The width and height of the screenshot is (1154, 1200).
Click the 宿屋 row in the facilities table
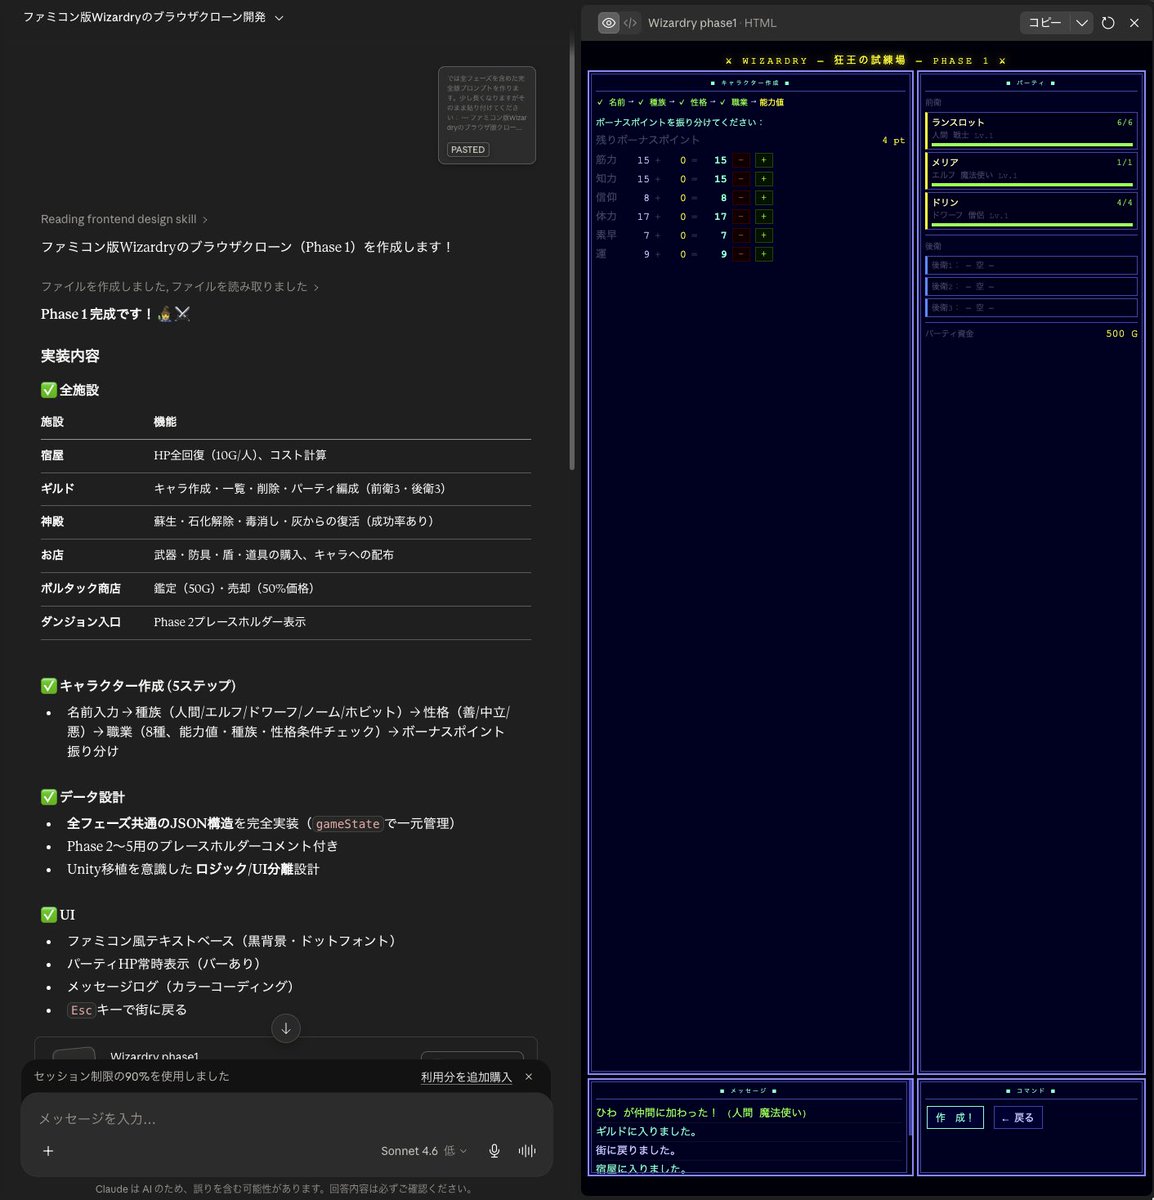(x=286, y=455)
